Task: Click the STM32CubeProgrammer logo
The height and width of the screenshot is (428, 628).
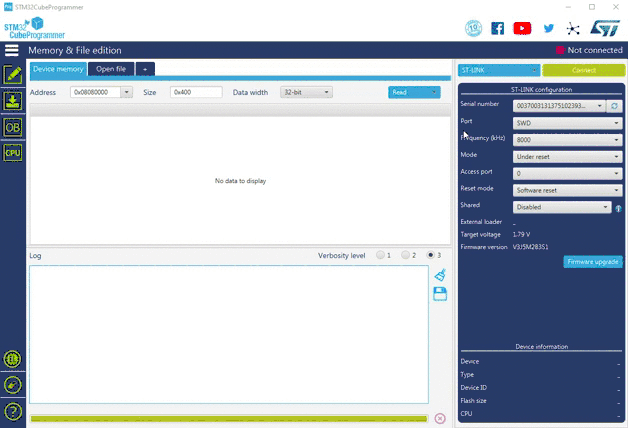Action: click(x=34, y=28)
